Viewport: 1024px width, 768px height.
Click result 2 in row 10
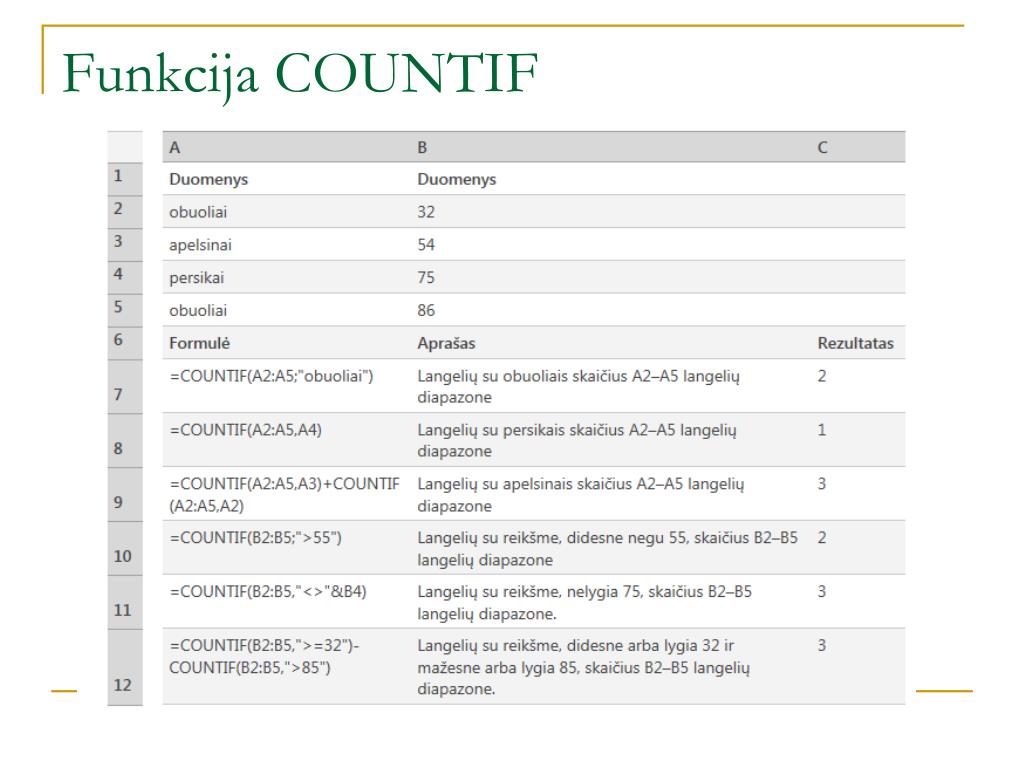pyautogui.click(x=822, y=538)
